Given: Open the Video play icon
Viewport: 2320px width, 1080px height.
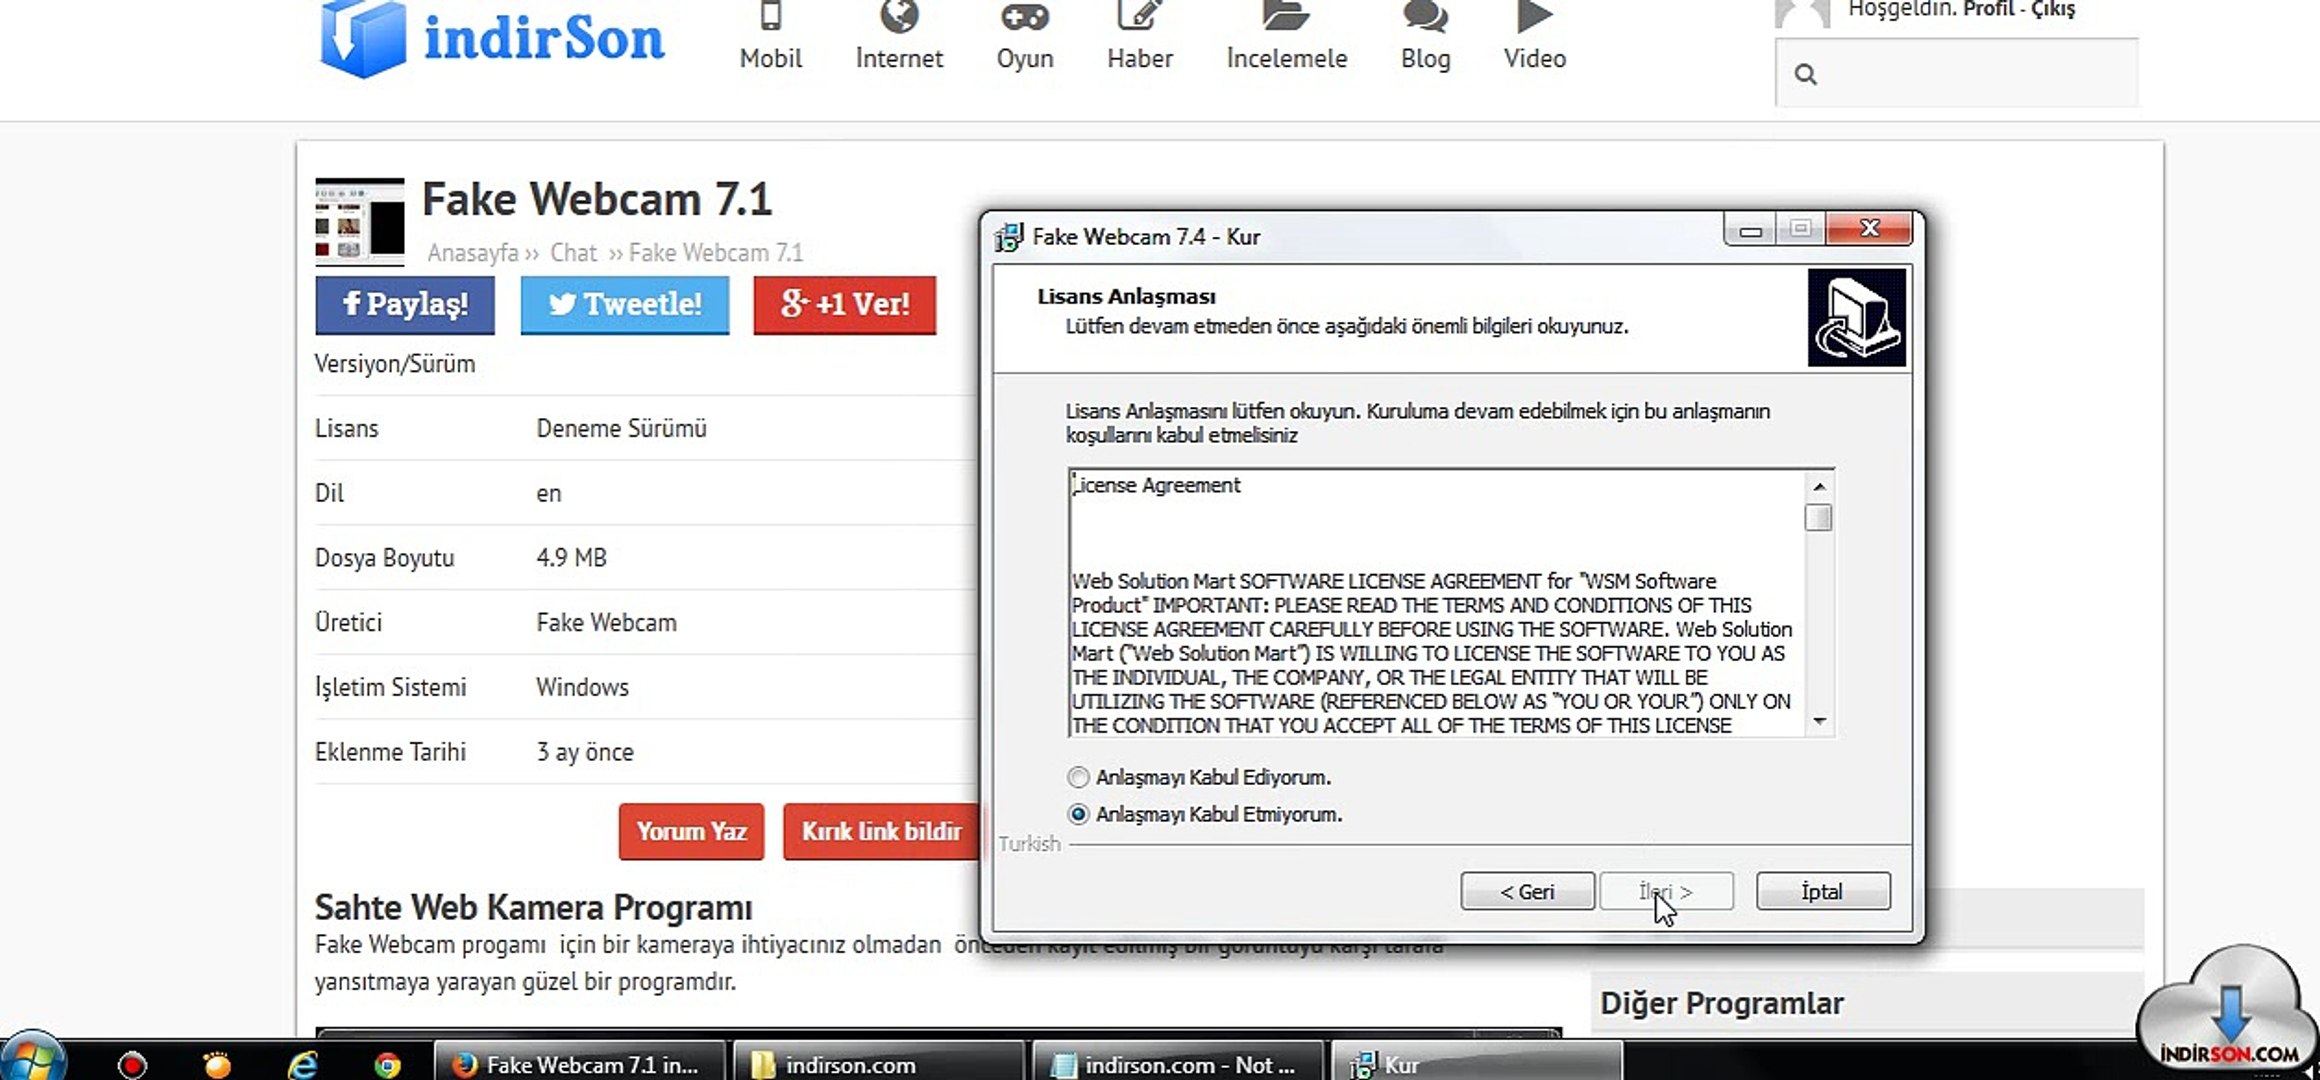Looking at the screenshot, I should point(1534,15).
